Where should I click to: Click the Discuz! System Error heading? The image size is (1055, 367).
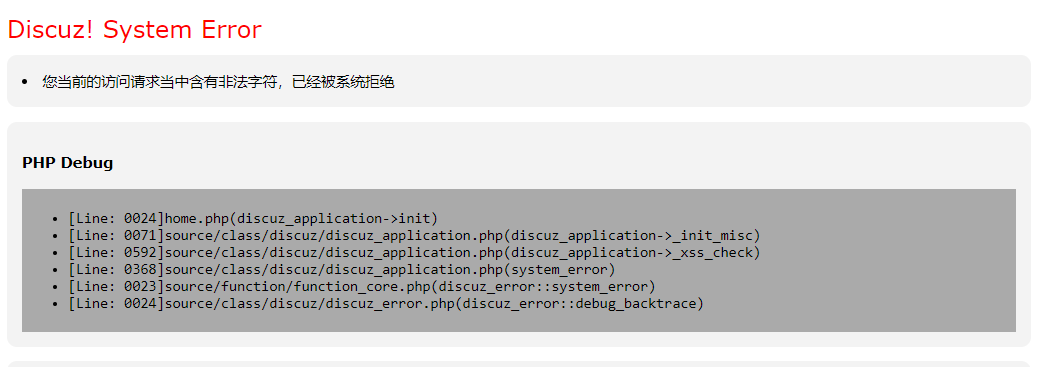click(135, 30)
